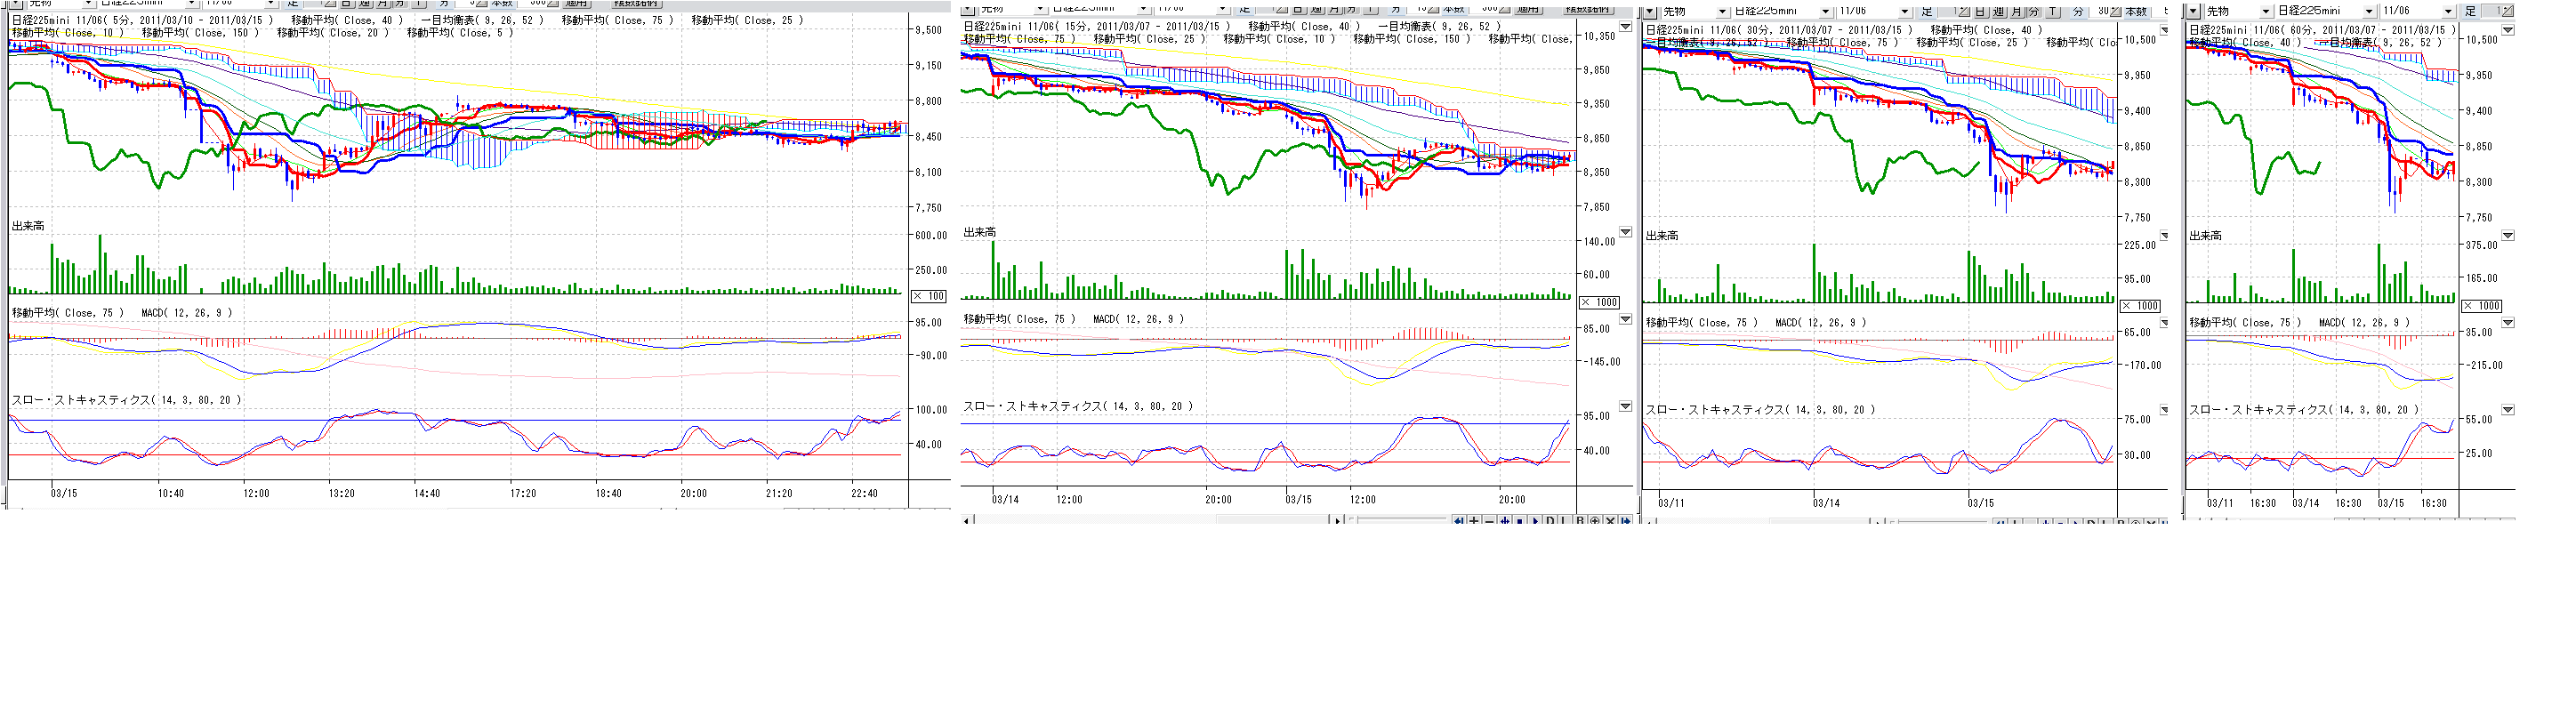Click the 適用 apply button in the 15-minute chart

[1527, 8]
